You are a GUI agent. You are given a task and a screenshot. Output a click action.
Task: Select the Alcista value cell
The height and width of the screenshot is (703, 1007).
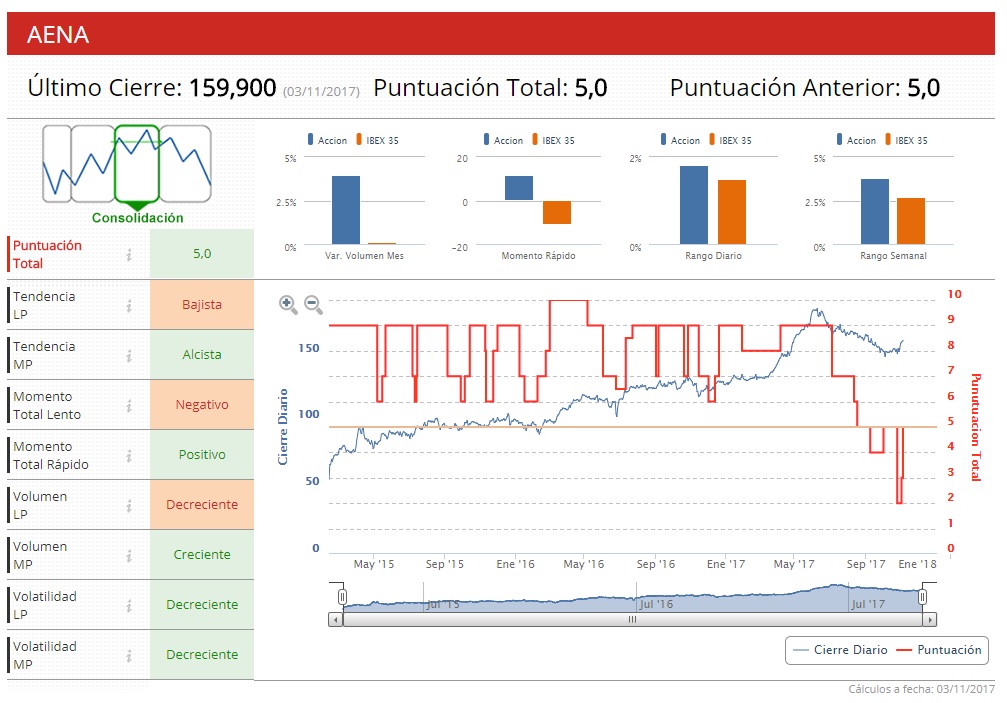pos(202,354)
